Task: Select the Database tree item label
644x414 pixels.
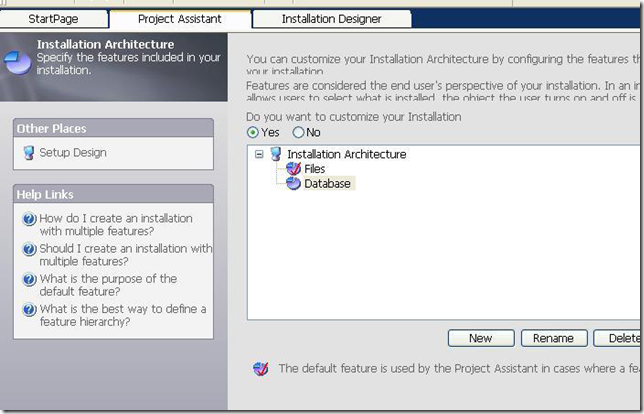Action: click(328, 183)
